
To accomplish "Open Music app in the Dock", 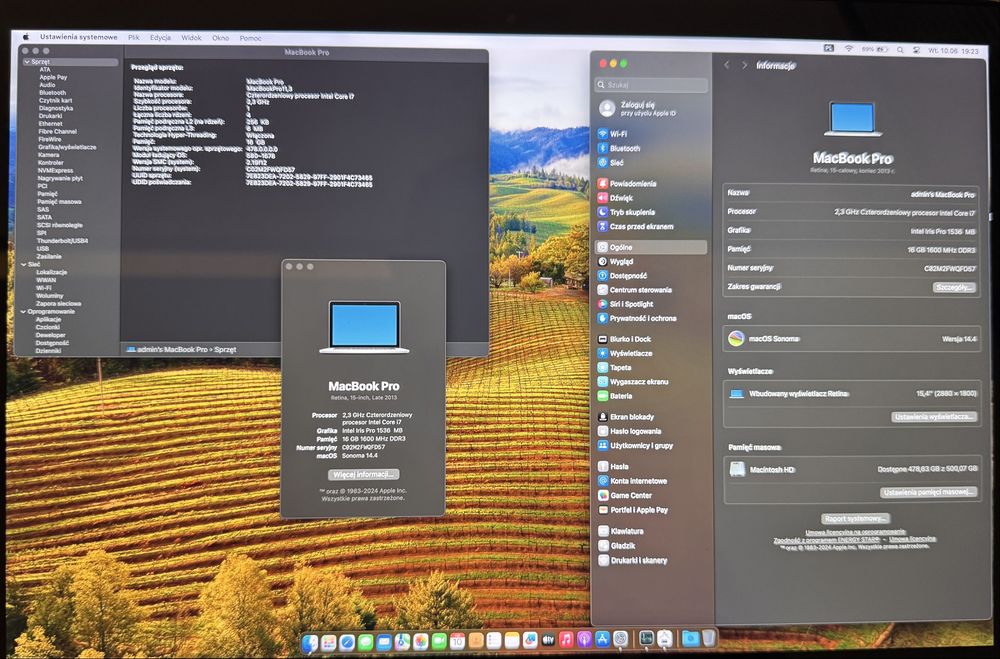I will point(566,639).
